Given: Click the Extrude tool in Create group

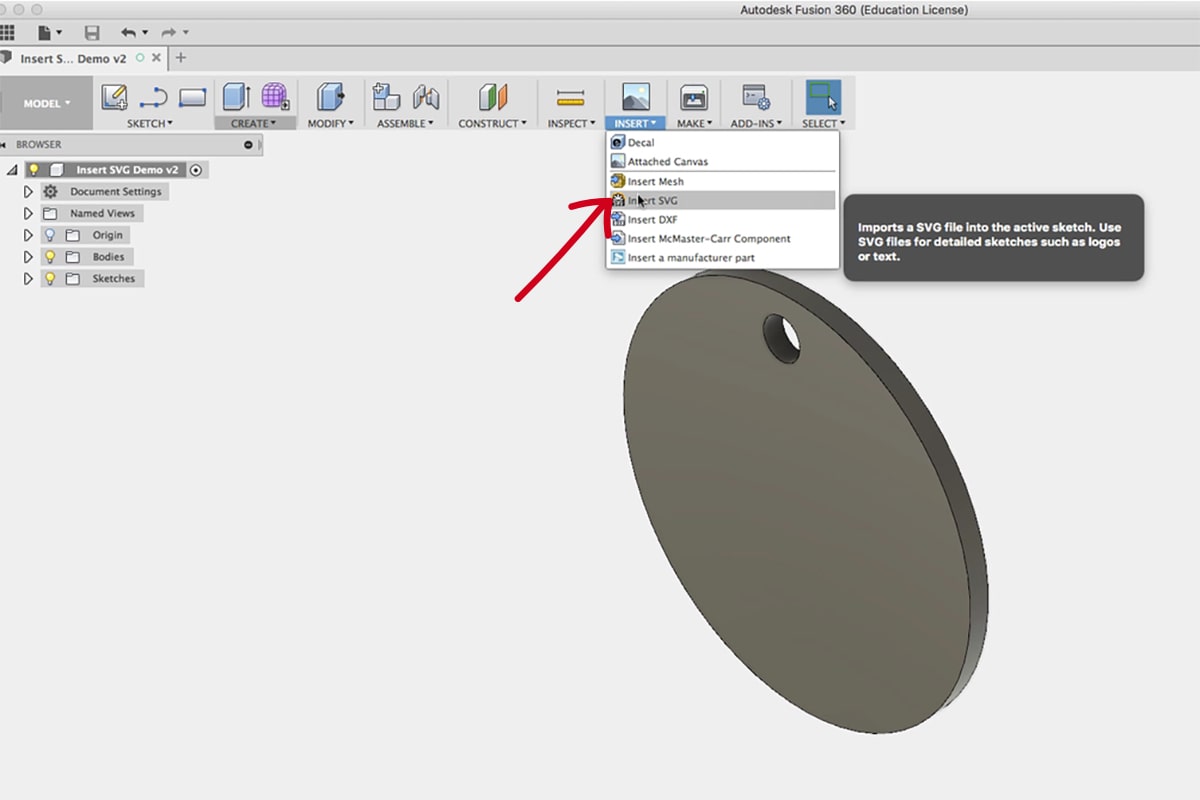Looking at the screenshot, I should click(x=236, y=97).
